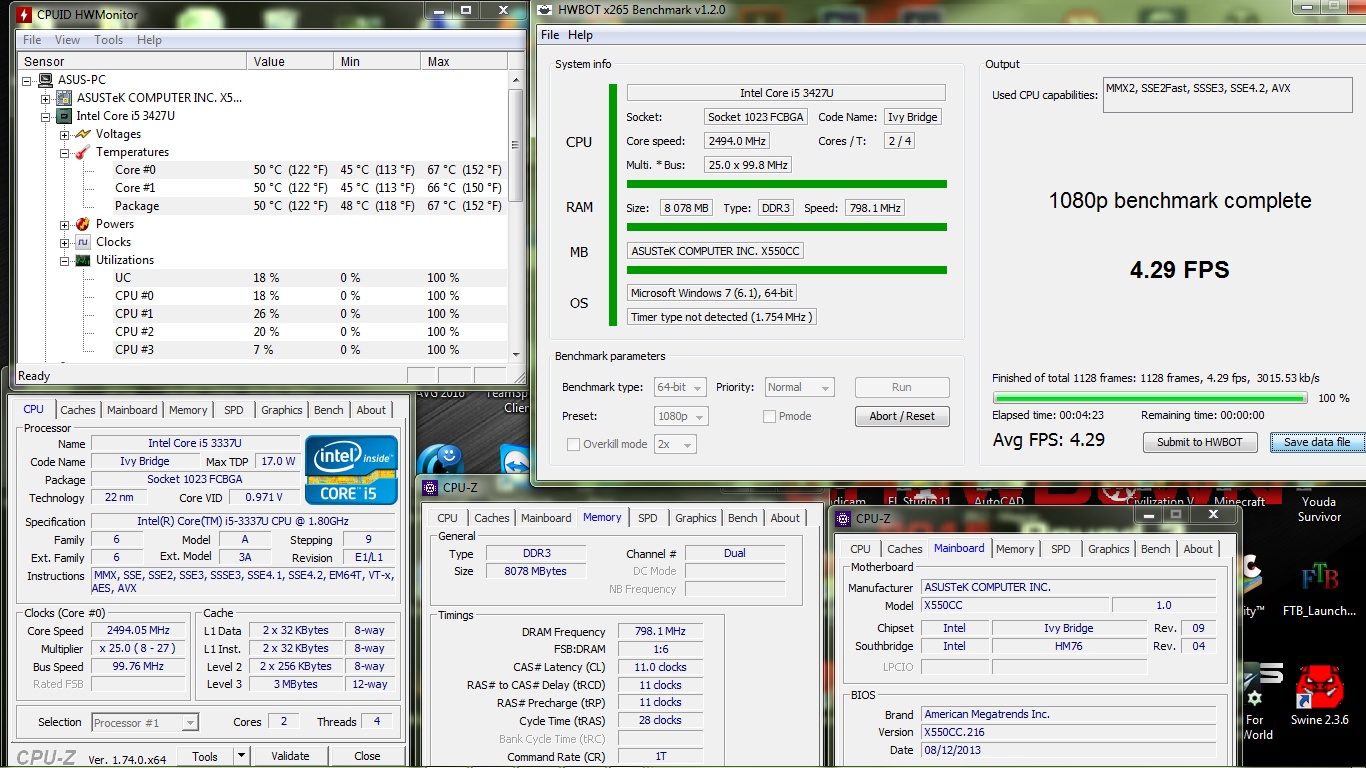This screenshot has height=768, width=1366.
Task: Click the Validate button in CPU-Z
Action: [x=290, y=756]
